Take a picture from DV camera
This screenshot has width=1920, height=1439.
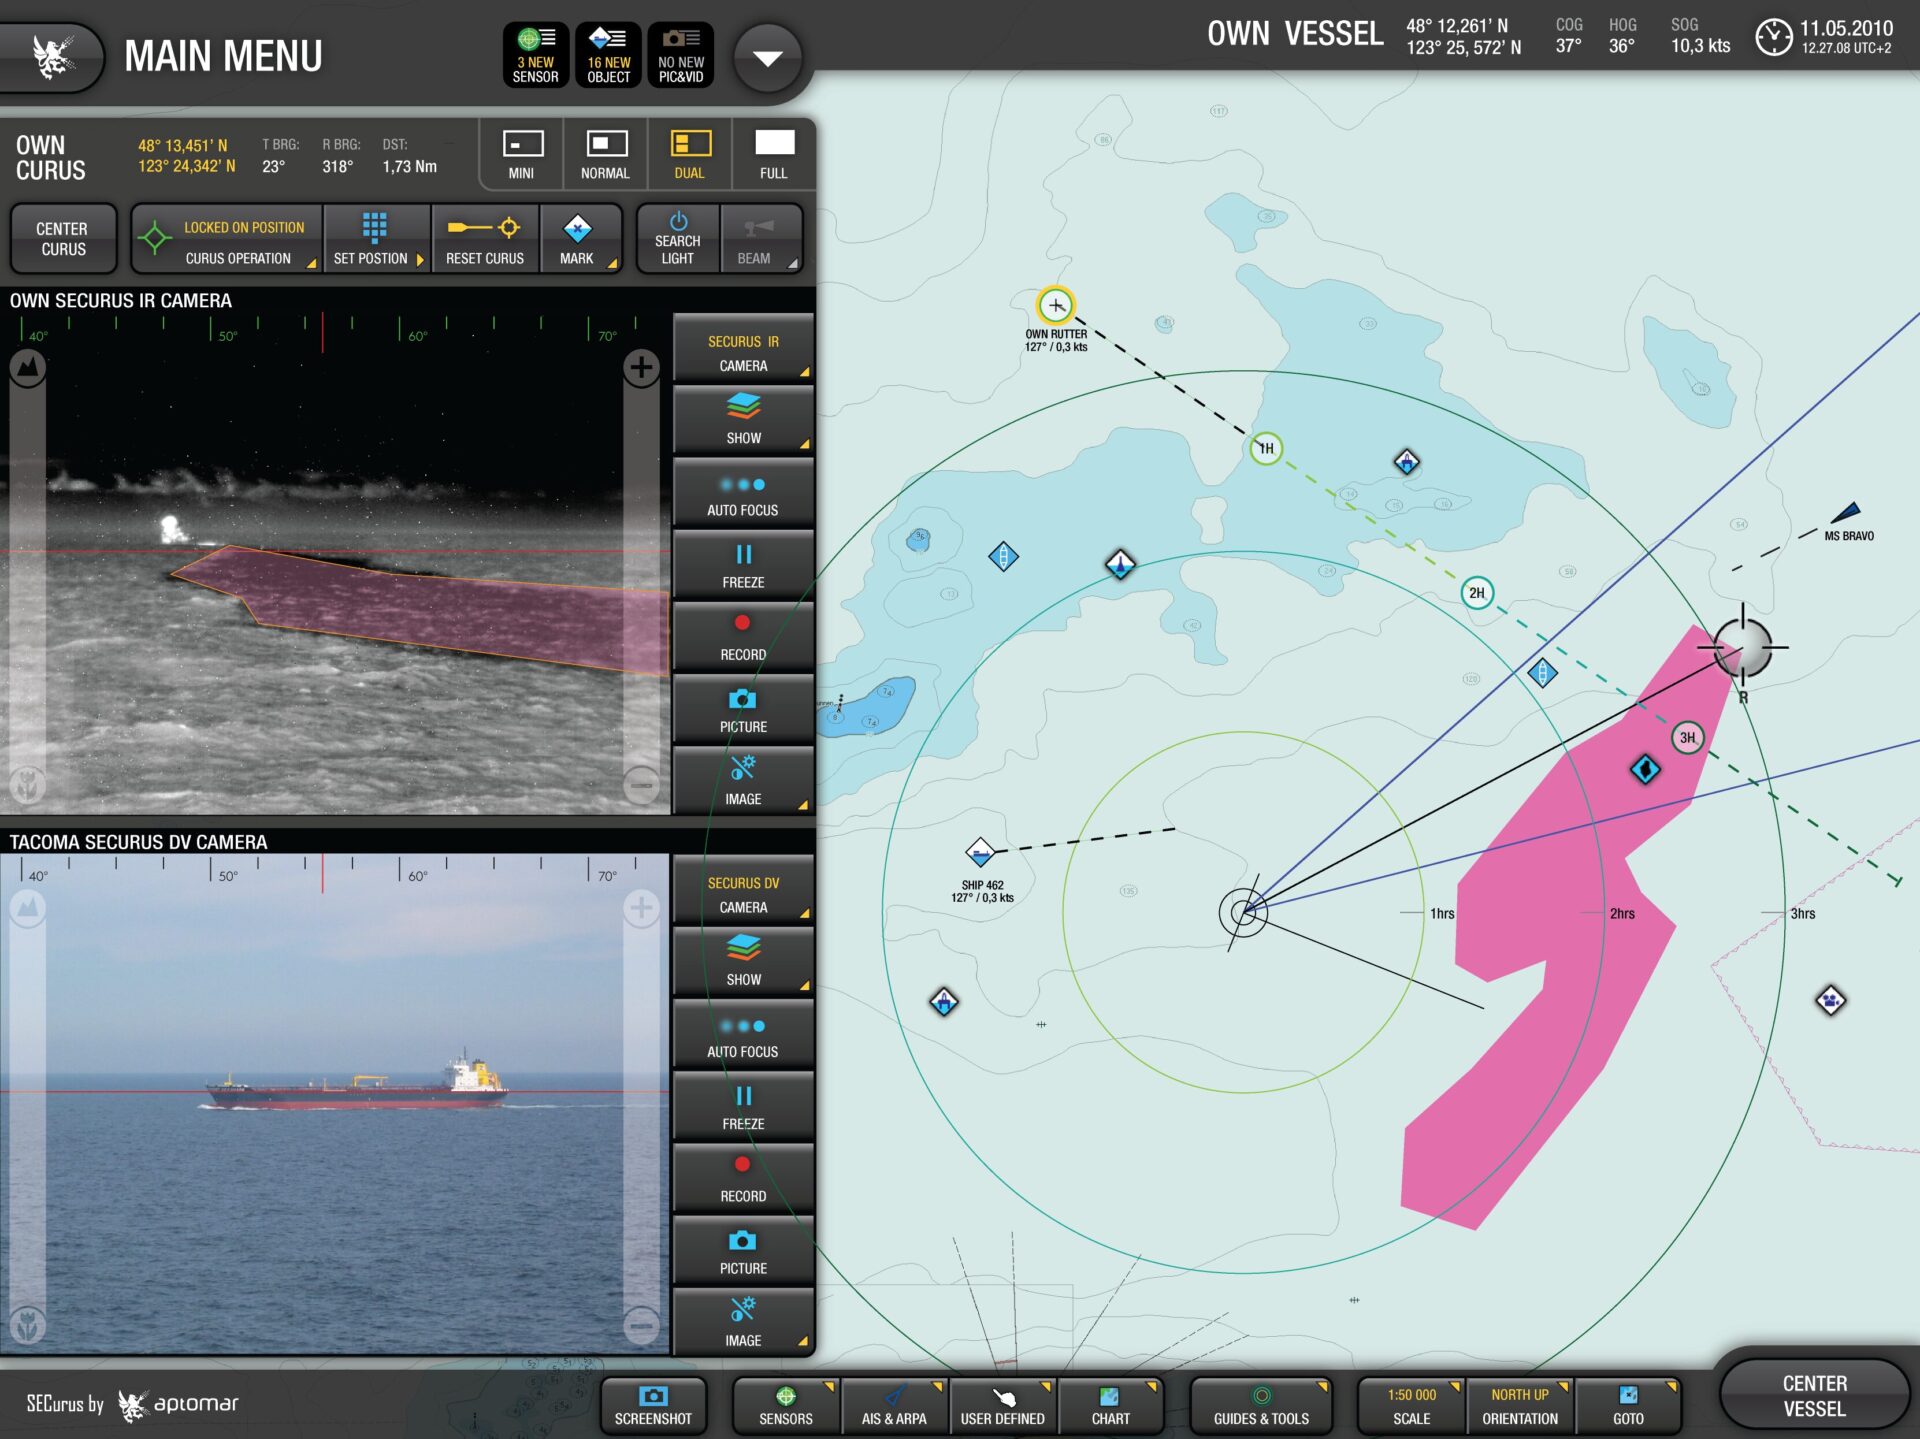[743, 1252]
